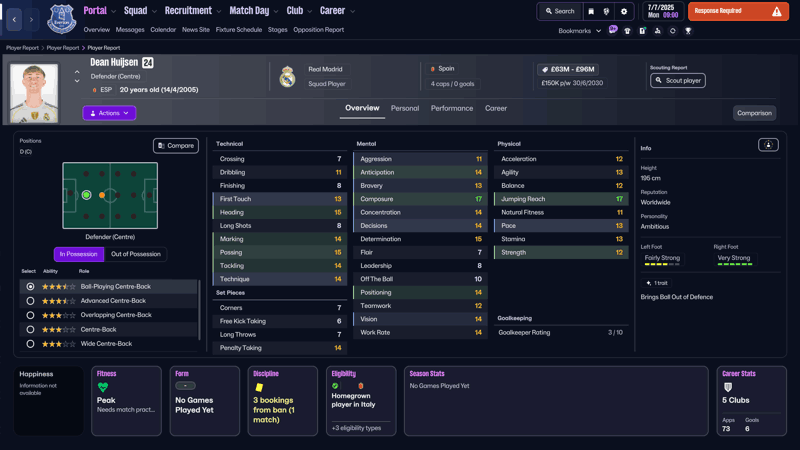Switch to the Performance tab
Viewport: 800px width, 450px height.
[x=452, y=108]
